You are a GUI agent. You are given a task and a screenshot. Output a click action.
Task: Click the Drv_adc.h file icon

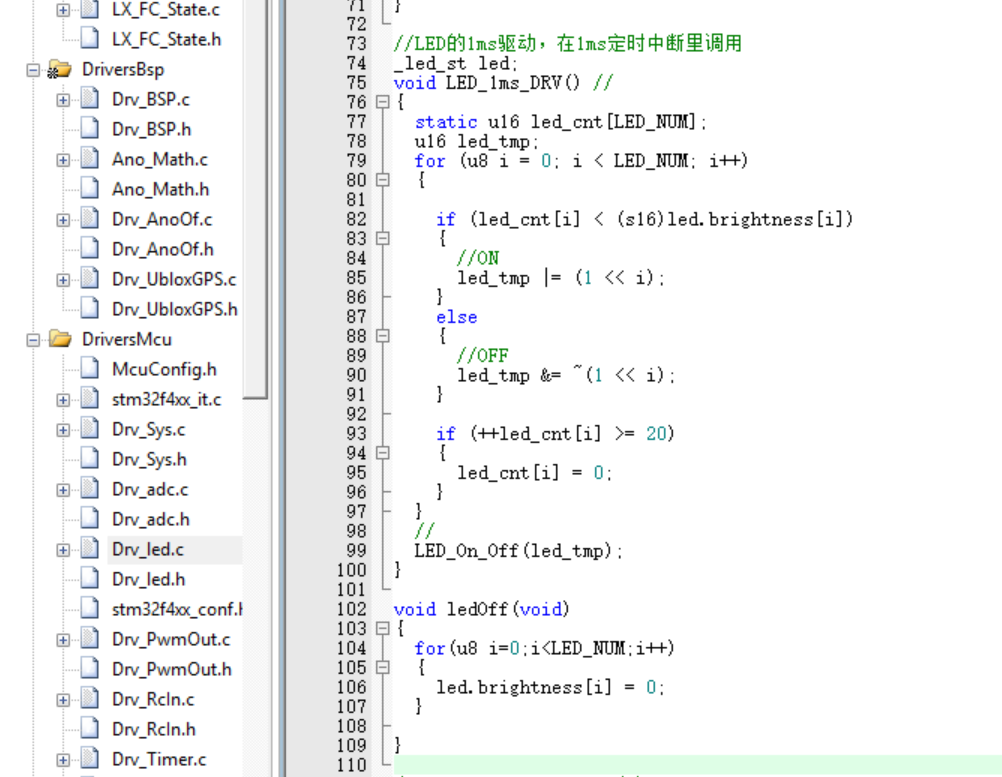(90, 519)
